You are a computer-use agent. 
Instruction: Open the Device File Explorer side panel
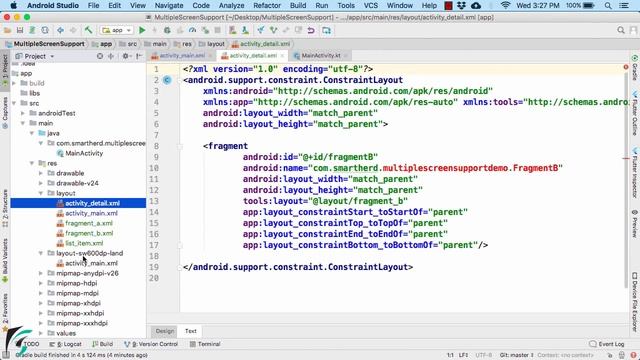tap(635, 302)
